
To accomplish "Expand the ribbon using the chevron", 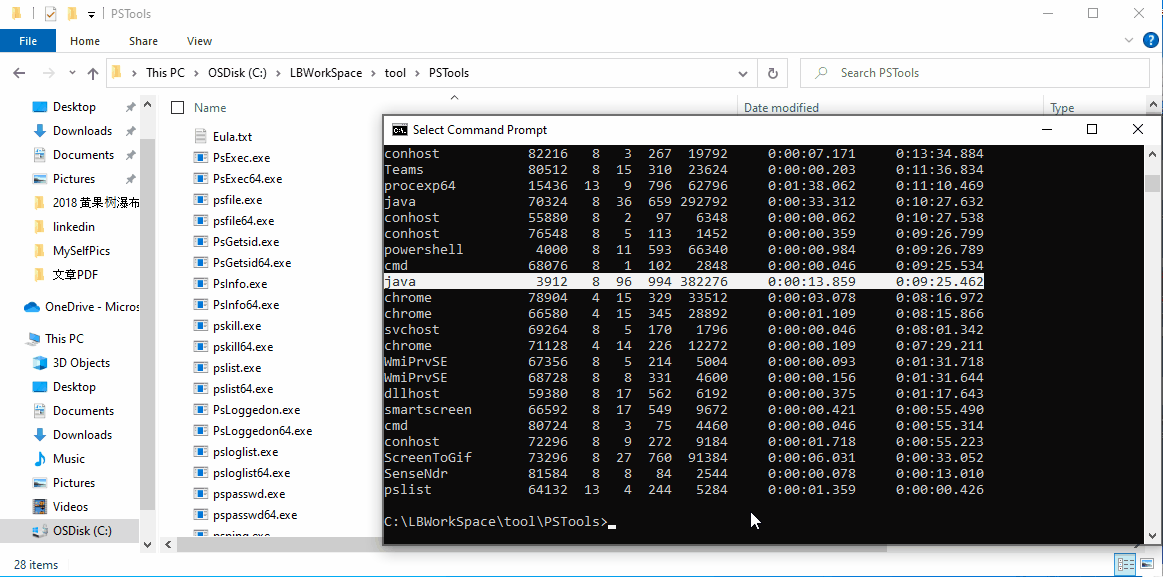I will (1131, 41).
